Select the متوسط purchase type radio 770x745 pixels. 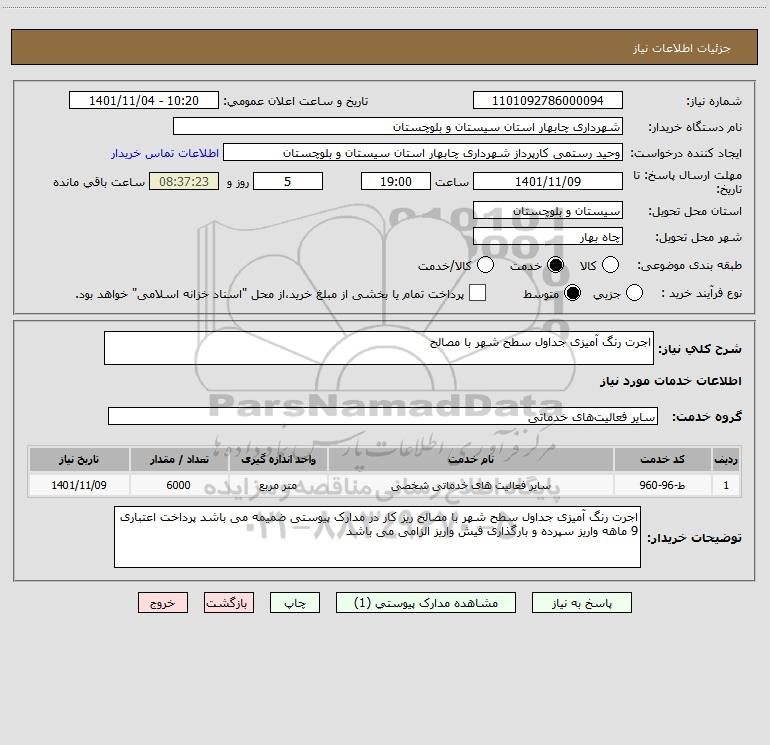pos(573,293)
